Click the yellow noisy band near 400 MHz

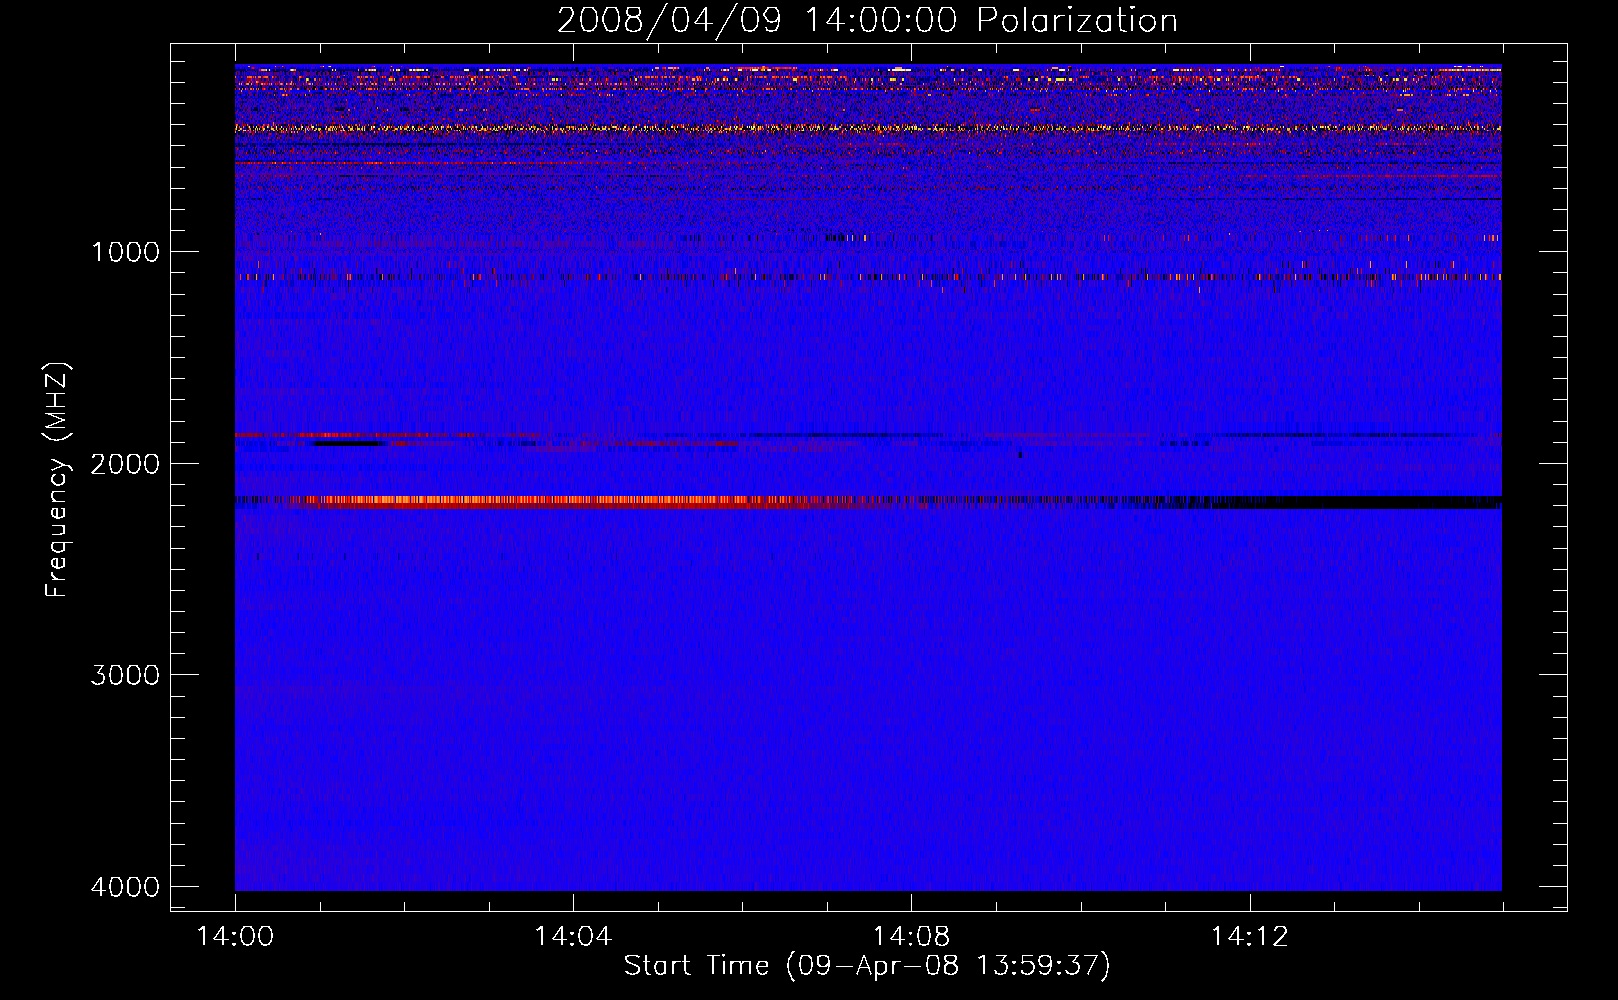point(868,128)
